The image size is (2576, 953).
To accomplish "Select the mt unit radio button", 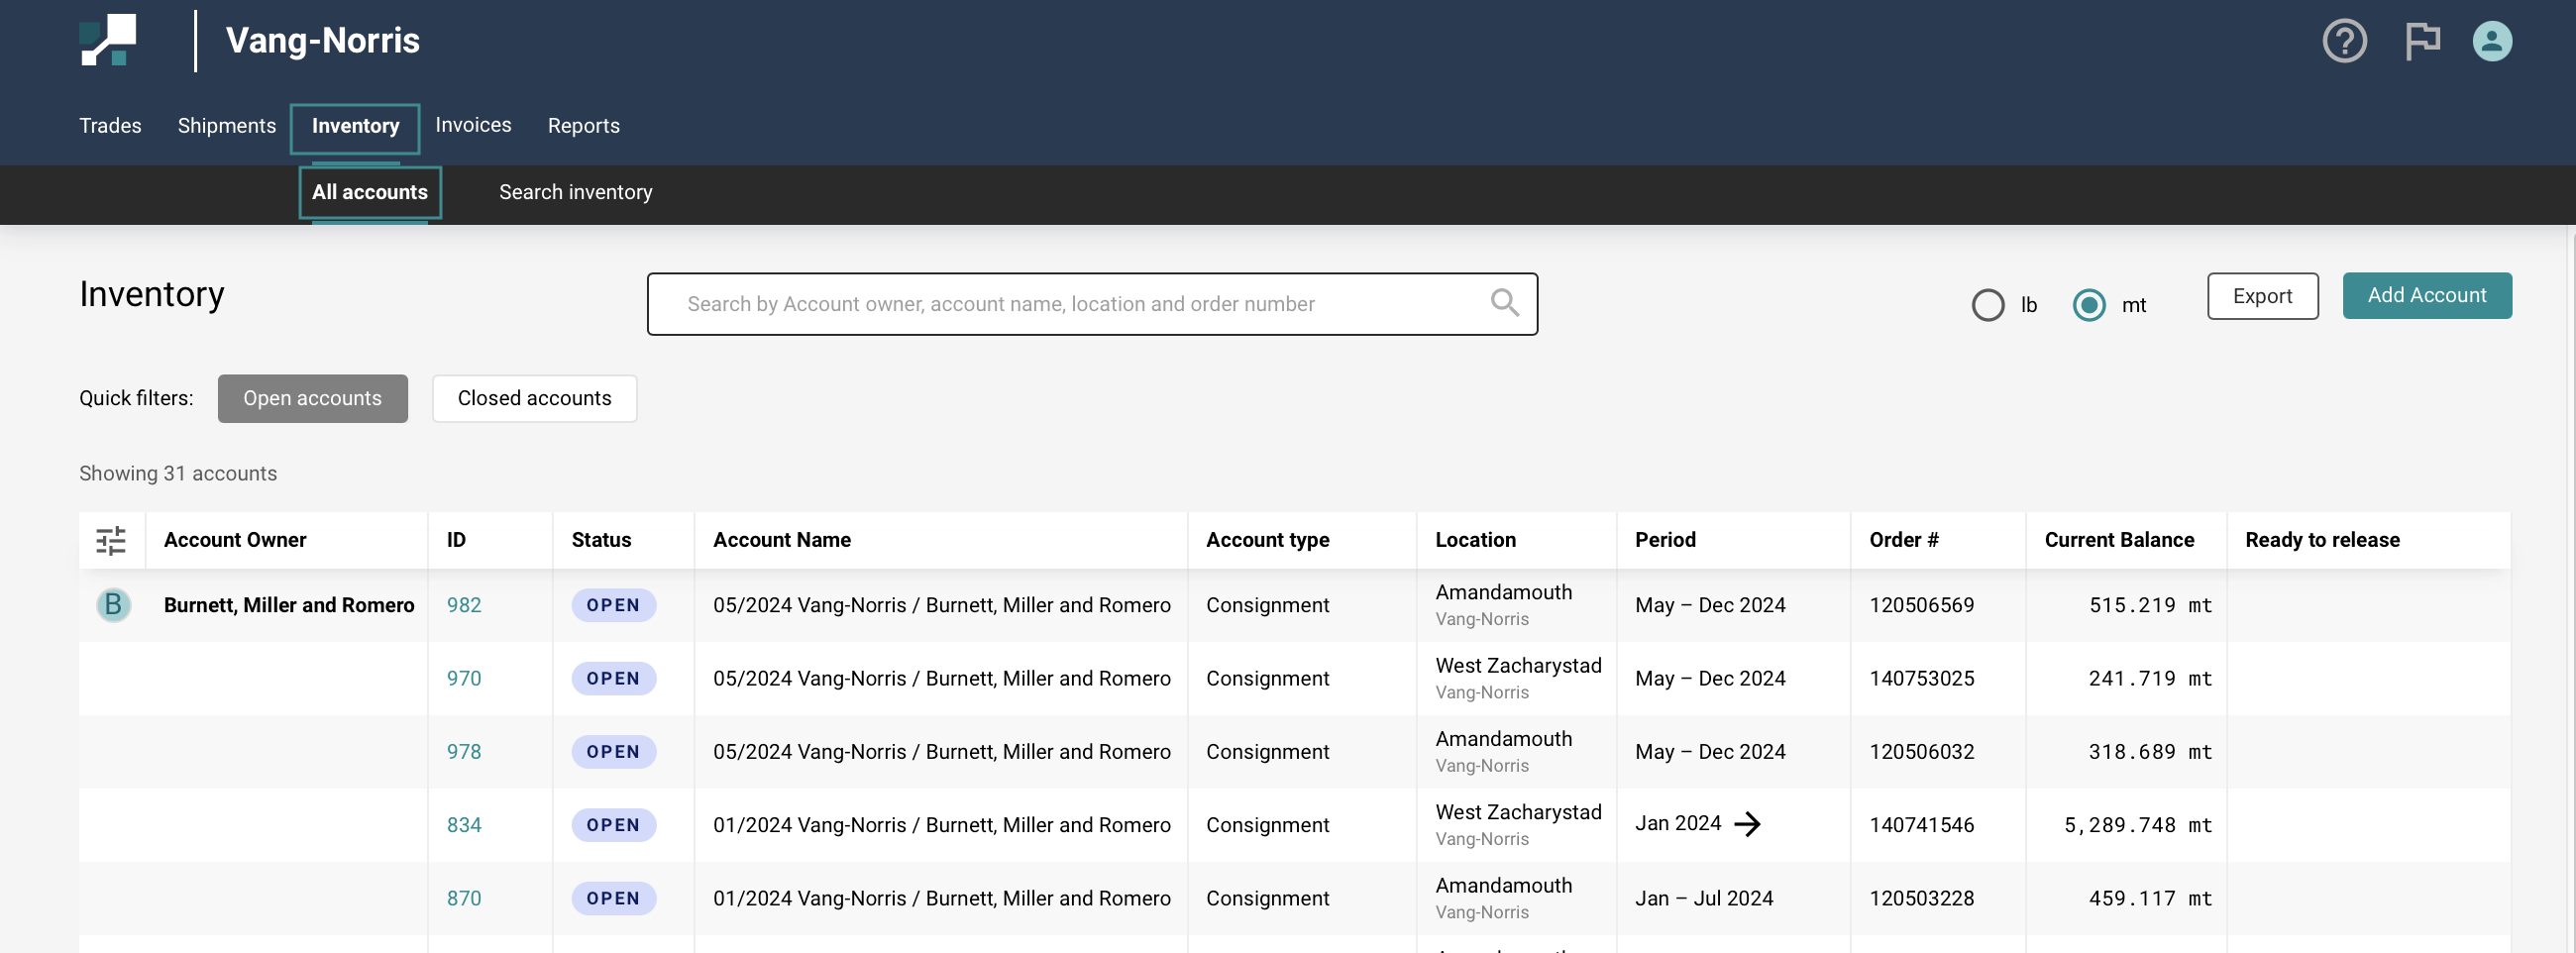I will (2088, 305).
